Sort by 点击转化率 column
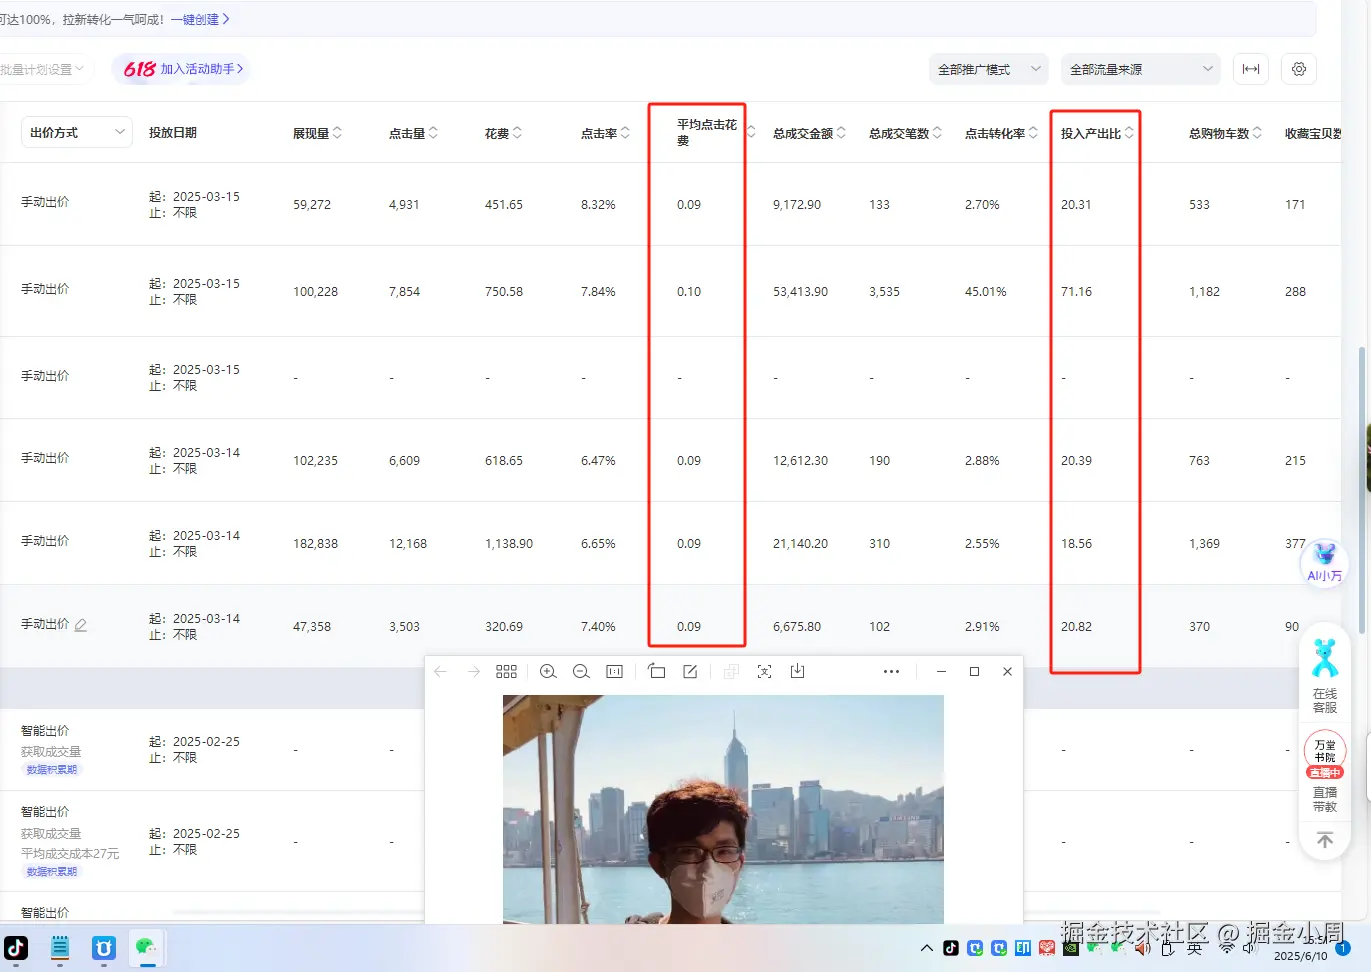This screenshot has height=972, width=1371. [1033, 133]
